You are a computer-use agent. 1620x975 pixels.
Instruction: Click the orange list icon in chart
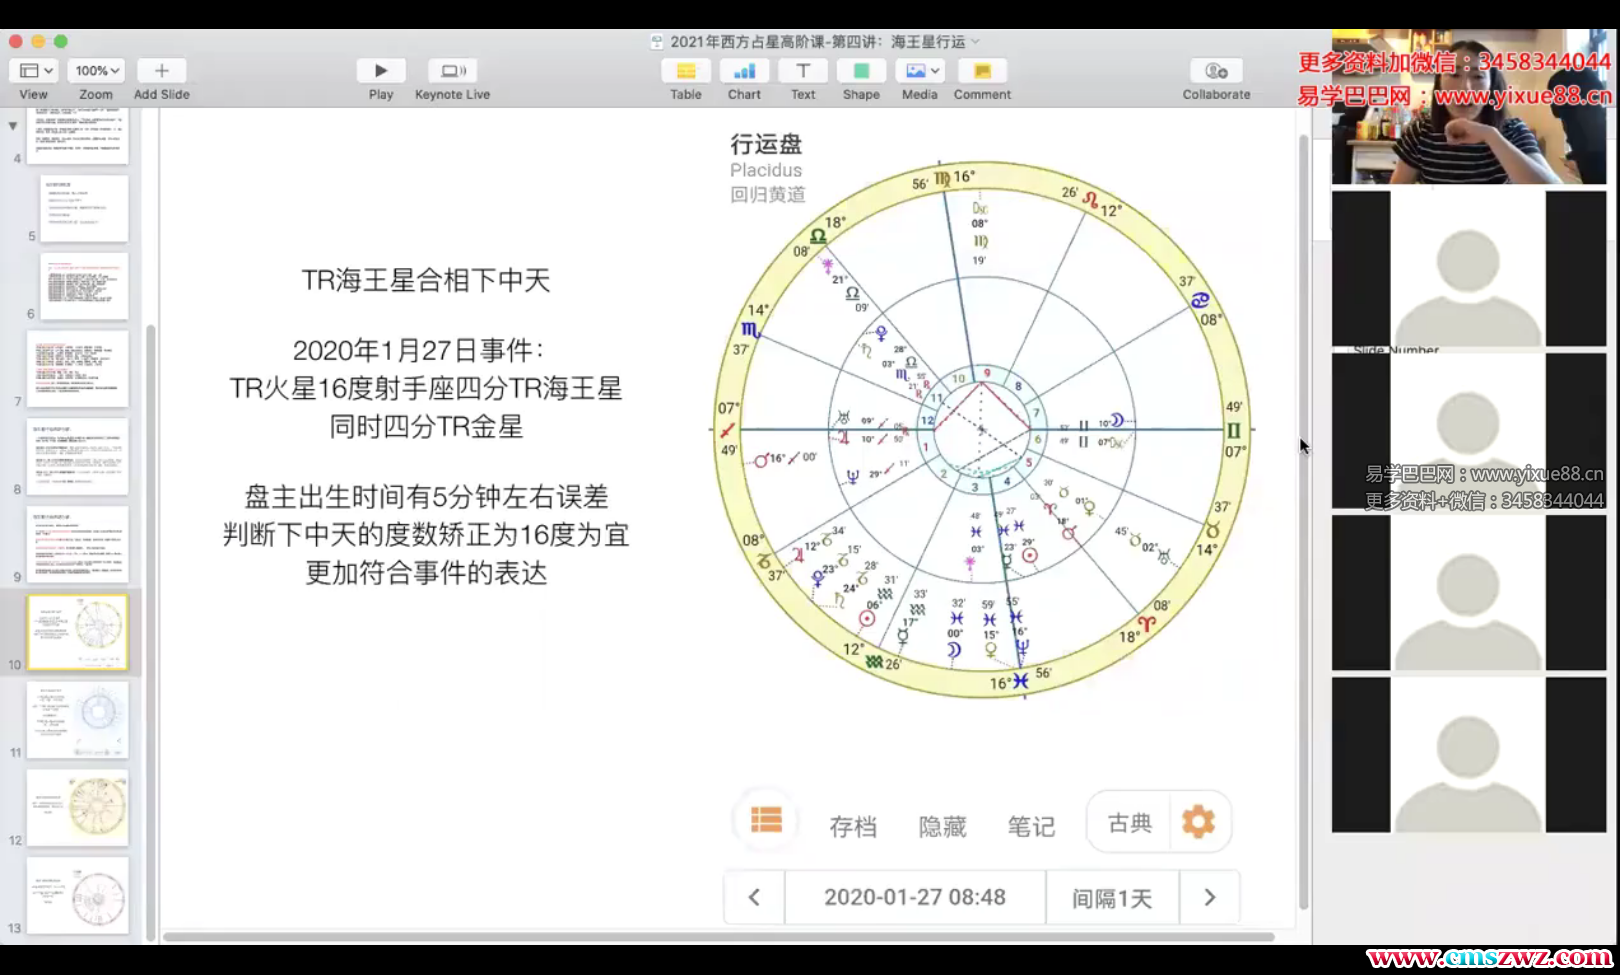766,821
